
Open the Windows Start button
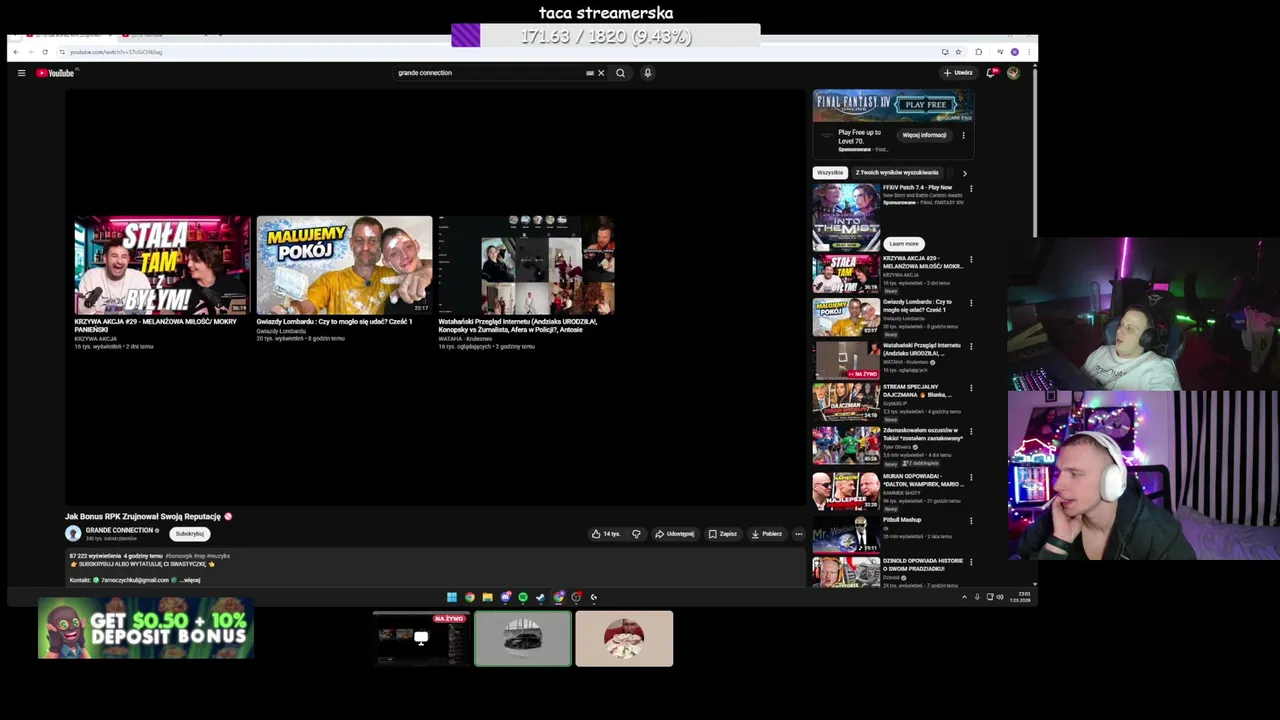pyautogui.click(x=452, y=597)
